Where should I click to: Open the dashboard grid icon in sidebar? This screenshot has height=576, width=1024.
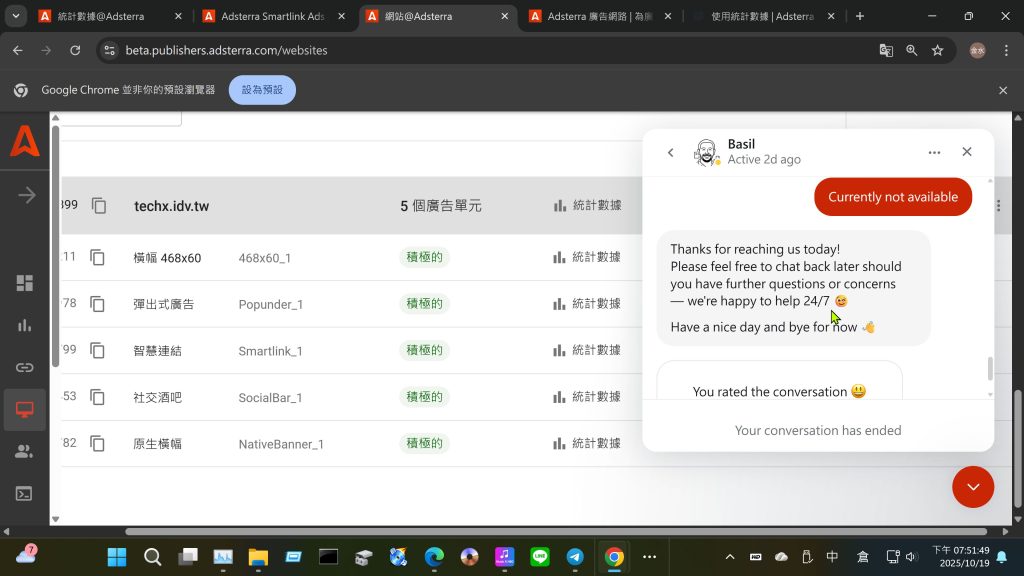pos(25,283)
